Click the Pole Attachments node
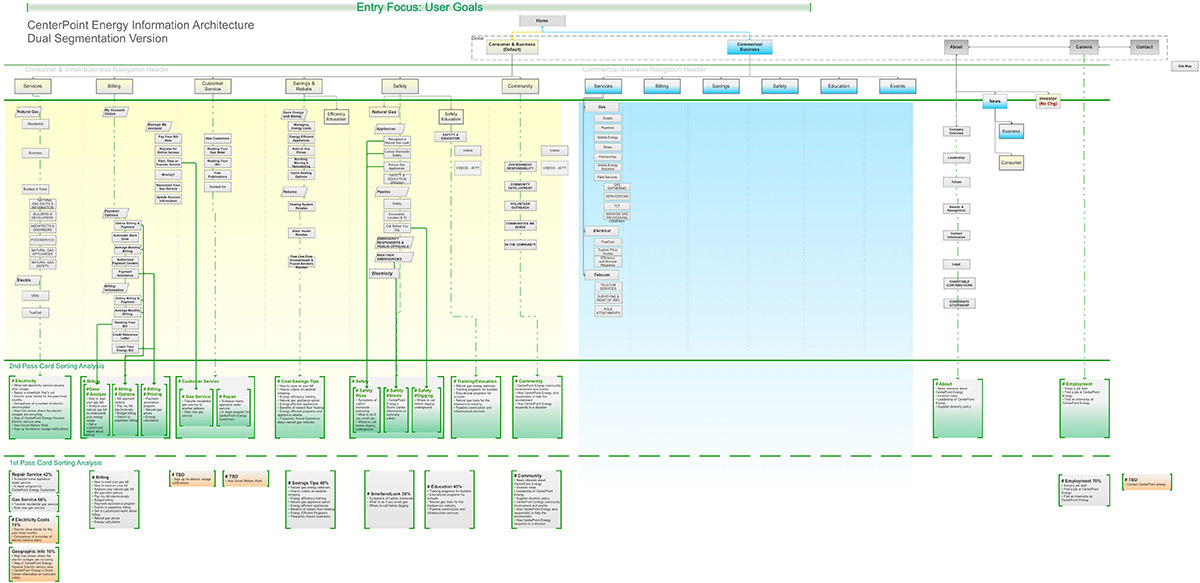Image resolution: width=1200 pixels, height=583 pixels. [x=607, y=312]
